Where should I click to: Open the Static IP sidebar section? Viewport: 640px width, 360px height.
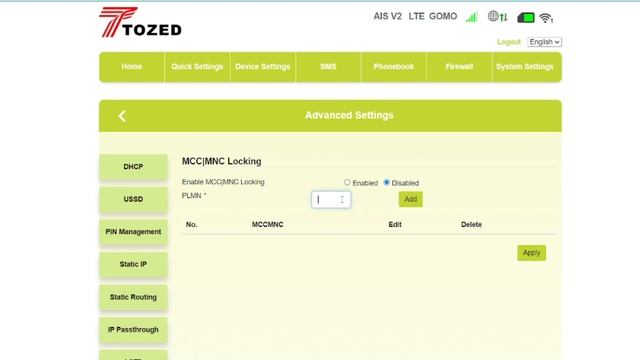coord(133,264)
